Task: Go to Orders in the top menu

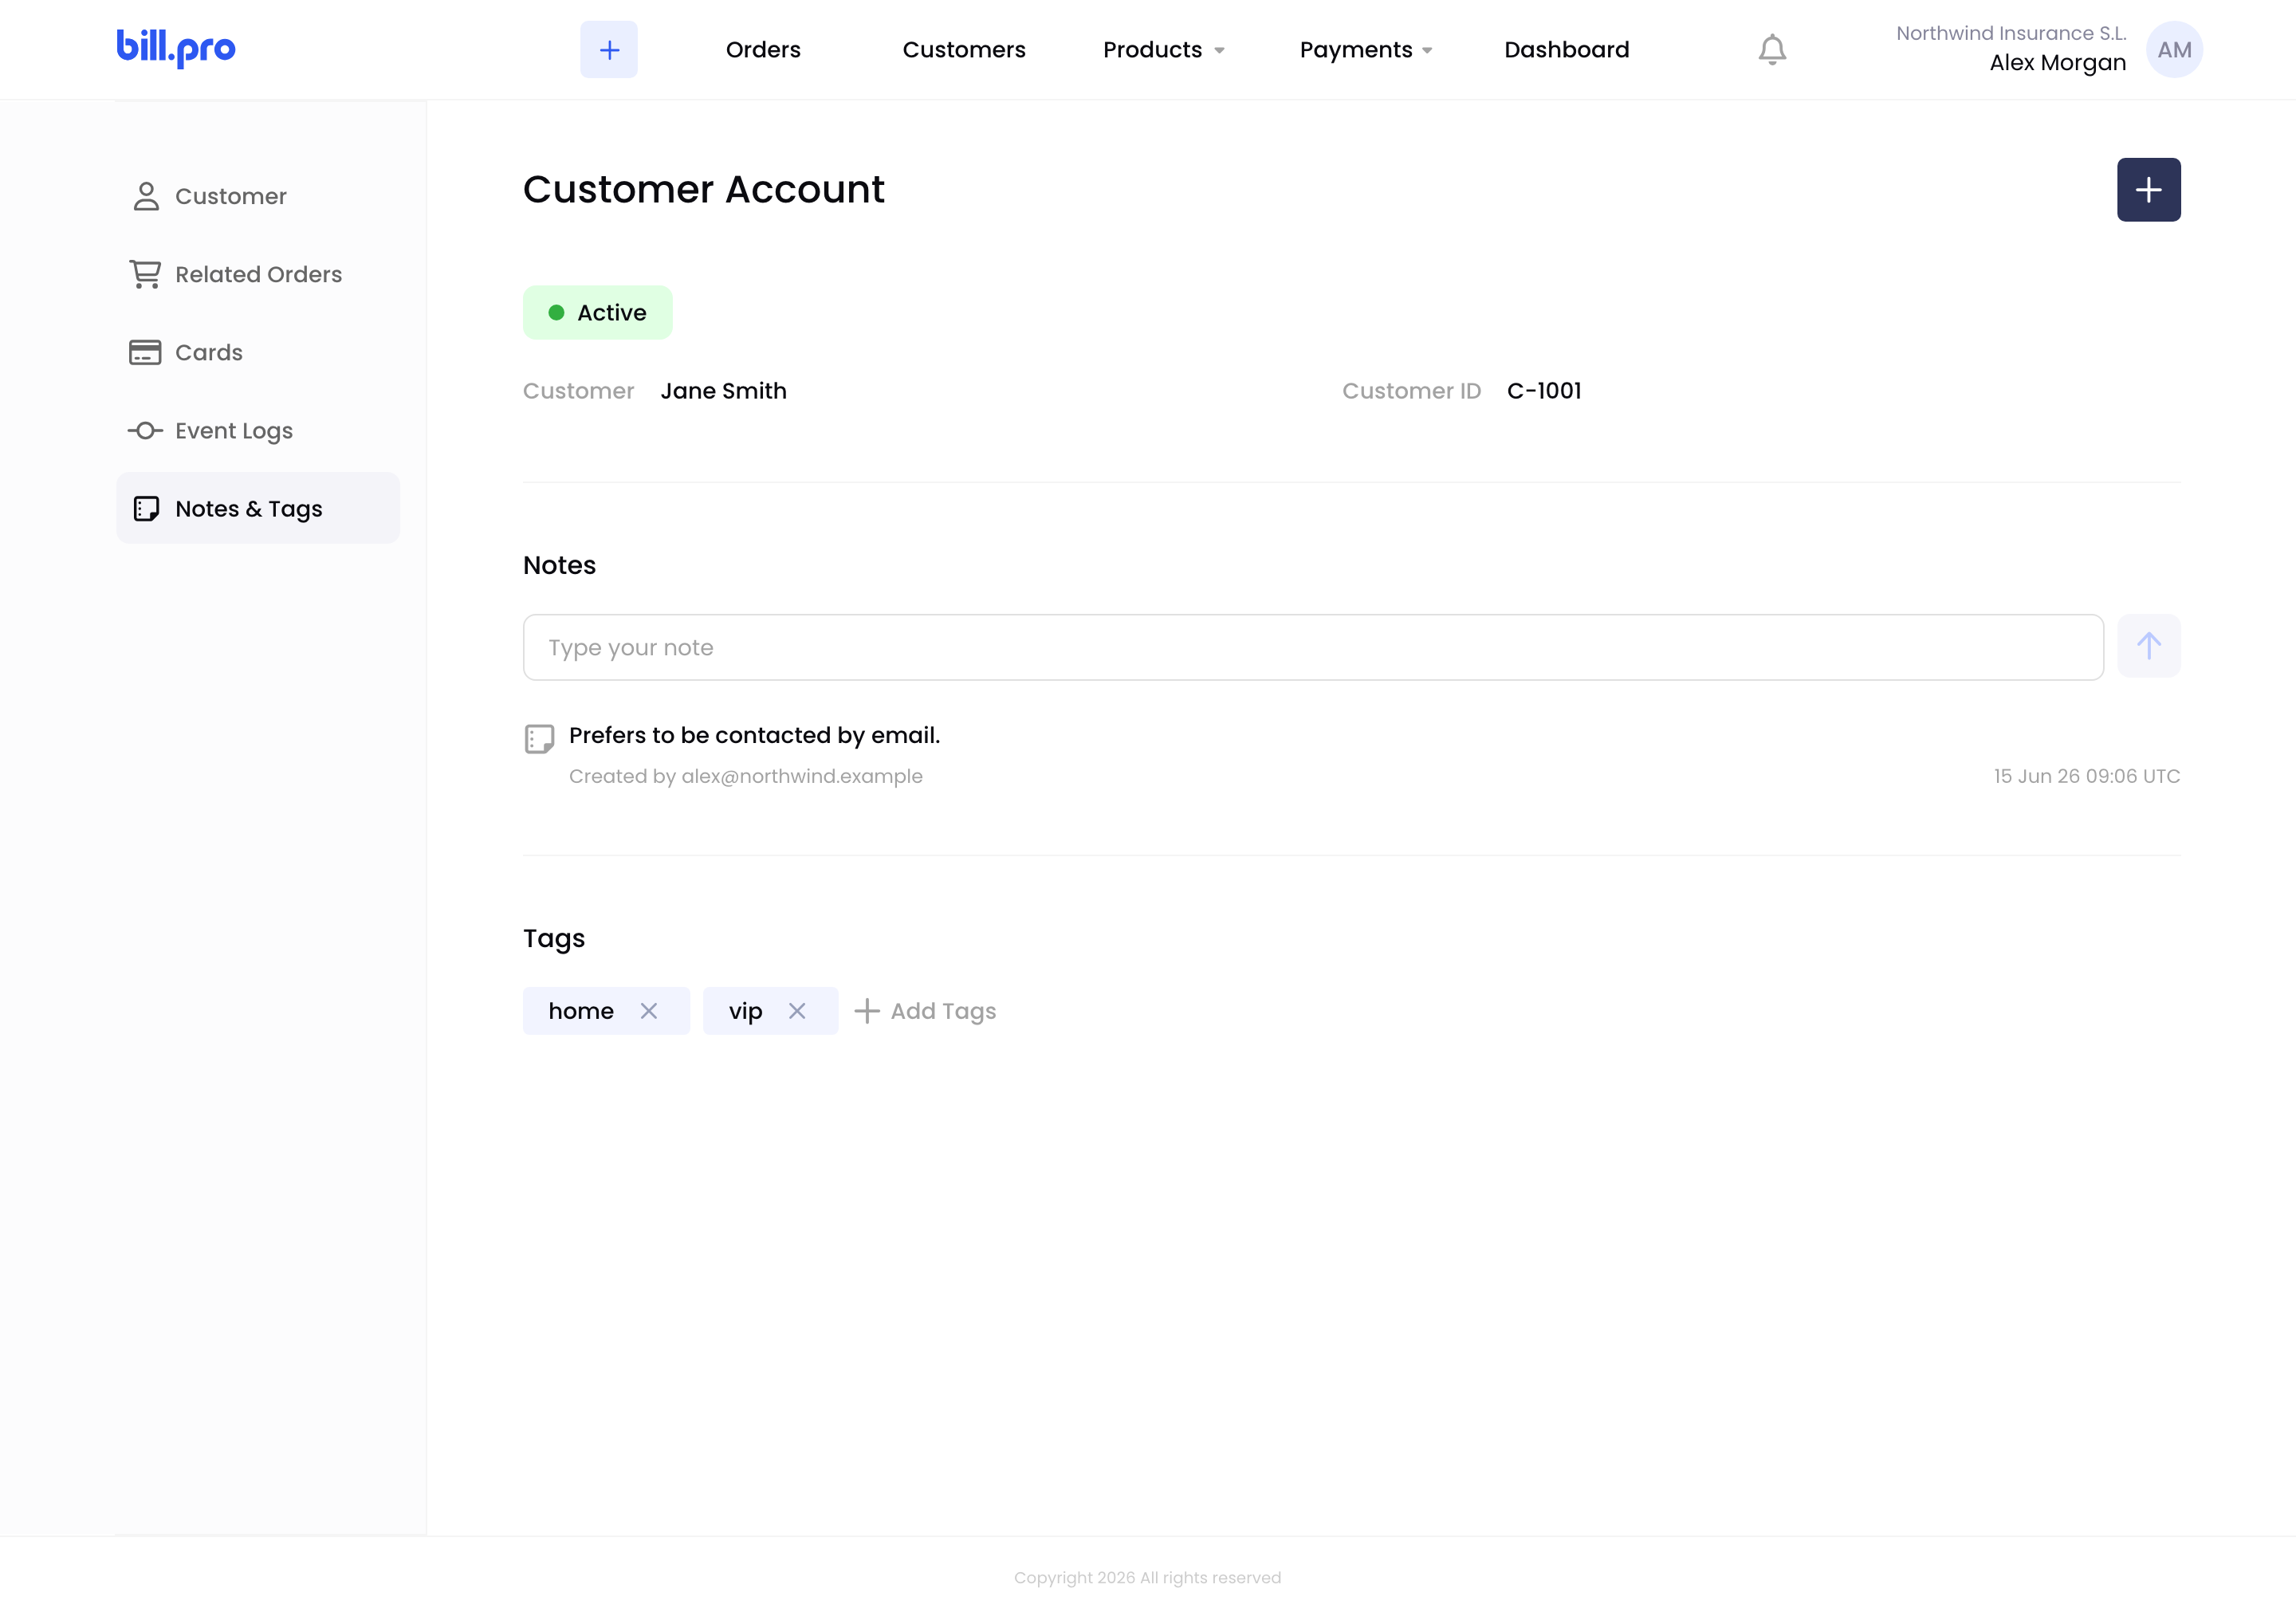Action: (763, 50)
